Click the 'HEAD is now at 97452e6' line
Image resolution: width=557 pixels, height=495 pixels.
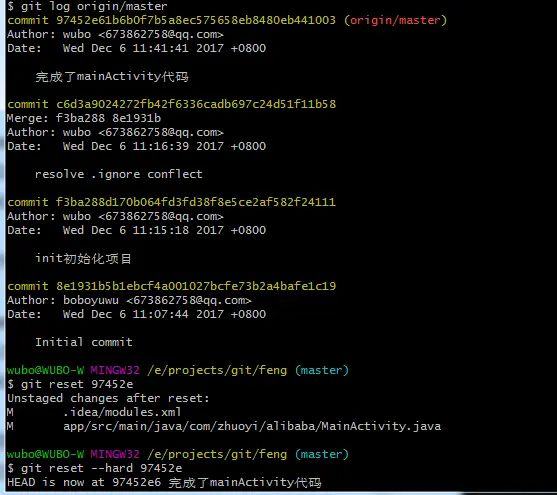pos(164,483)
